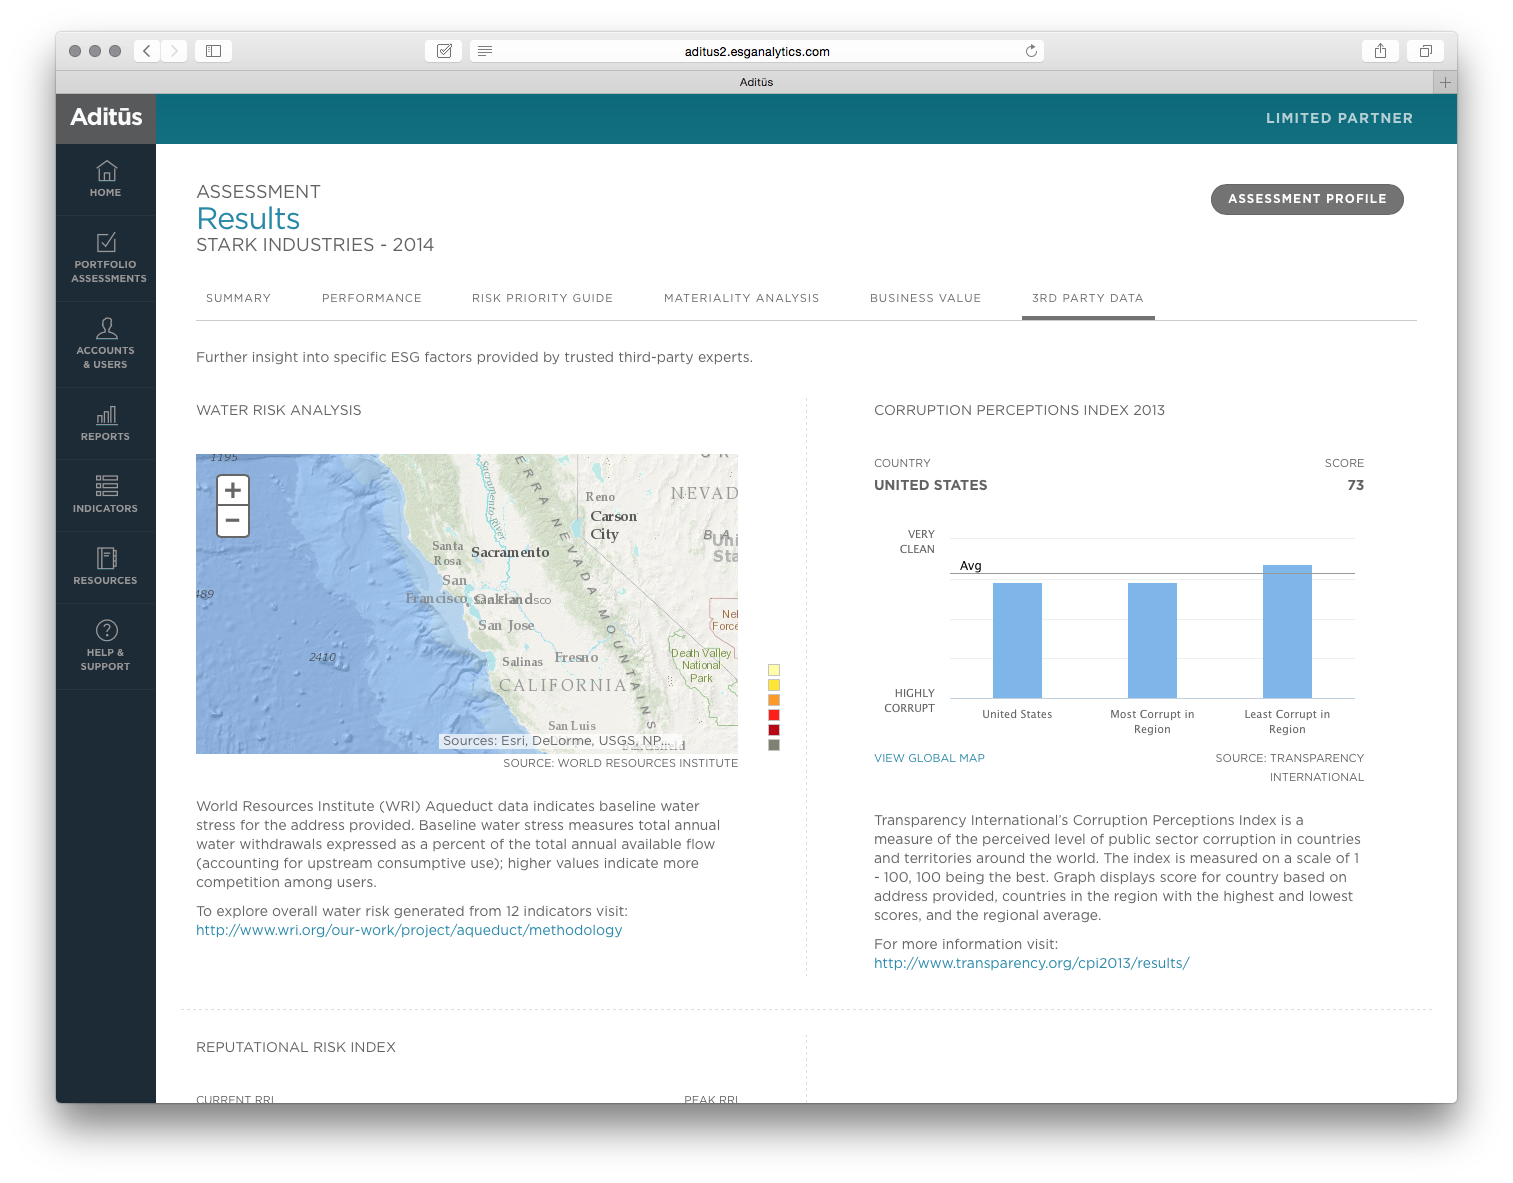This screenshot has height=1183, width=1513.
Task: Go to Accounts & Users section
Action: pyautogui.click(x=106, y=344)
